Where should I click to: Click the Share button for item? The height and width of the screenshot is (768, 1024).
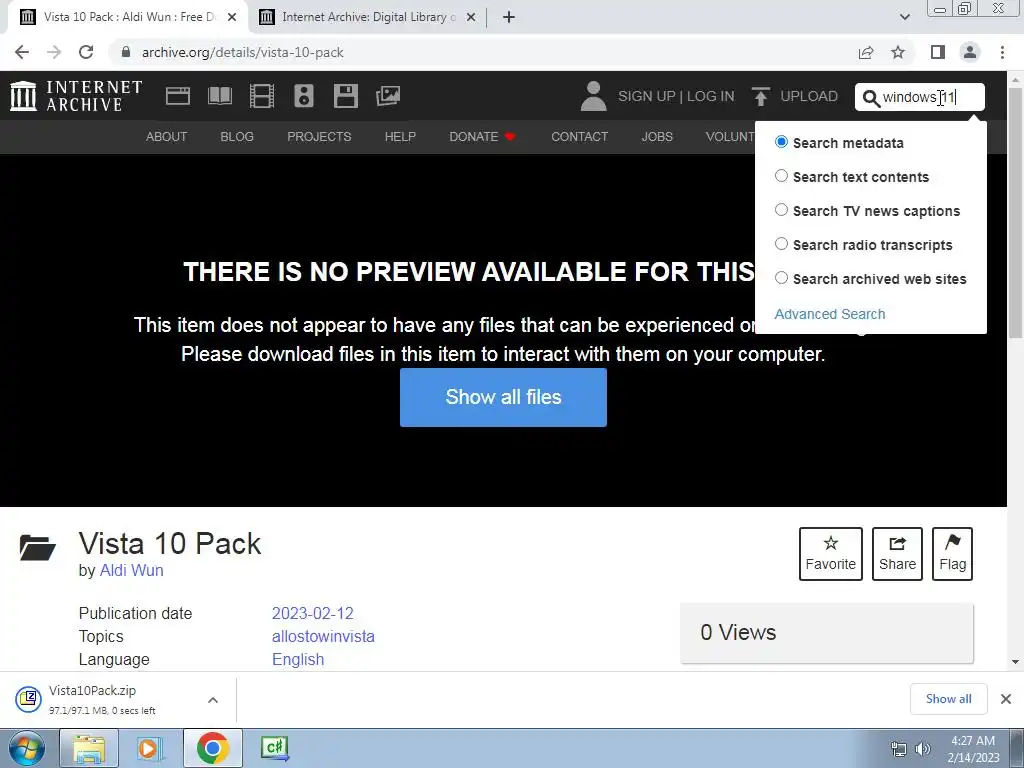[897, 554]
